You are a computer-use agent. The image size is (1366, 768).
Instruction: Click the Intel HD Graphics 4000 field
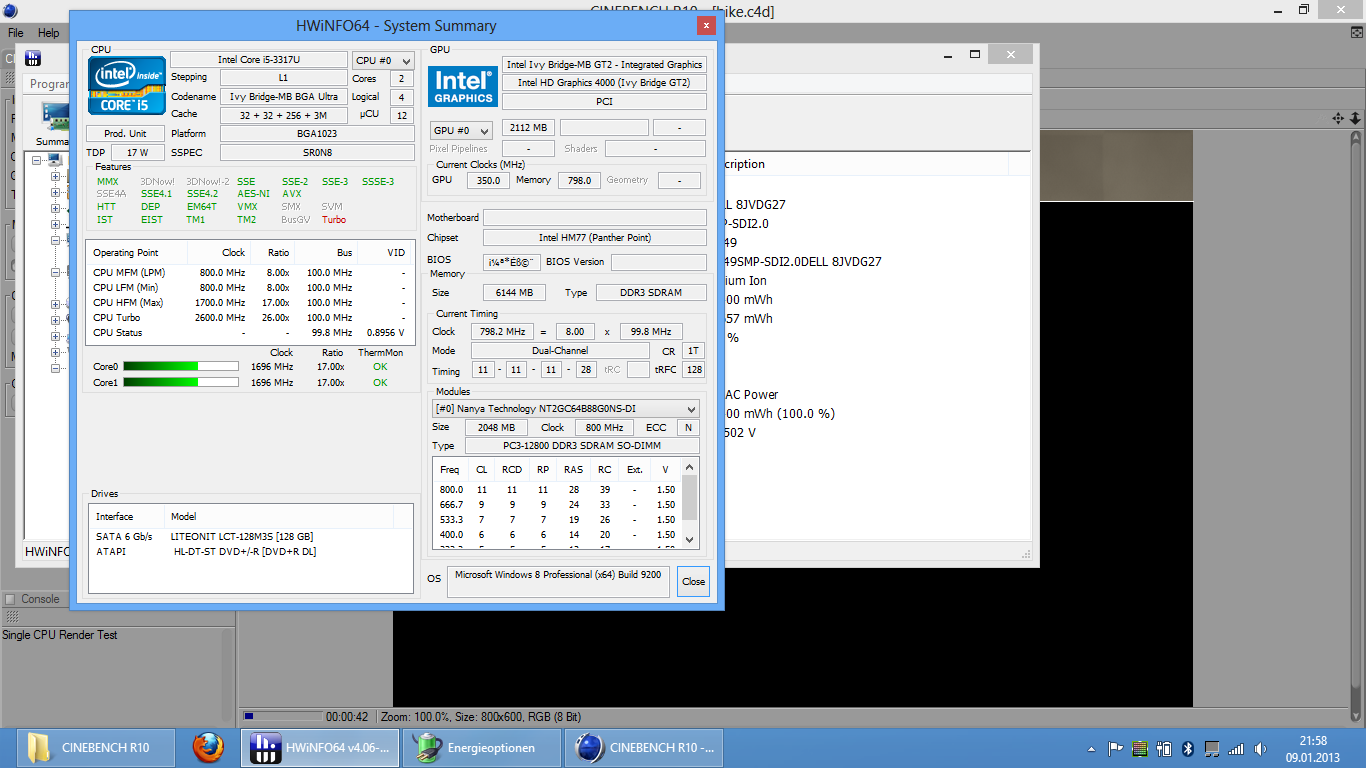pos(604,83)
